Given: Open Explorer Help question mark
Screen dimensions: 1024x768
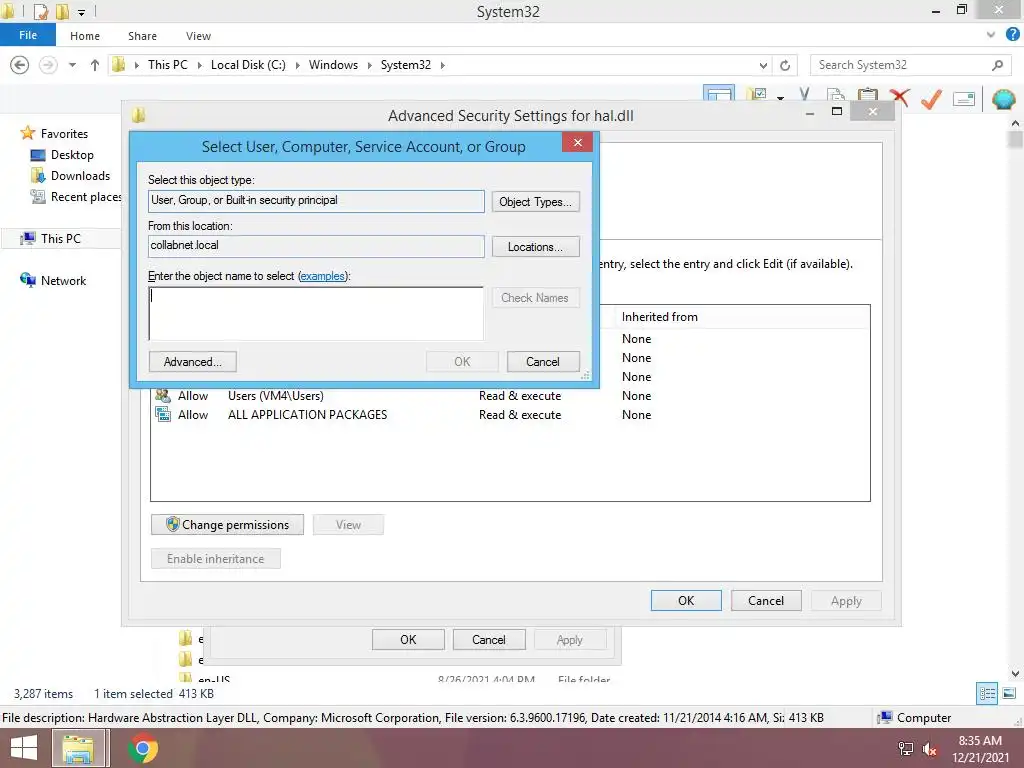Looking at the screenshot, I should (1013, 35).
